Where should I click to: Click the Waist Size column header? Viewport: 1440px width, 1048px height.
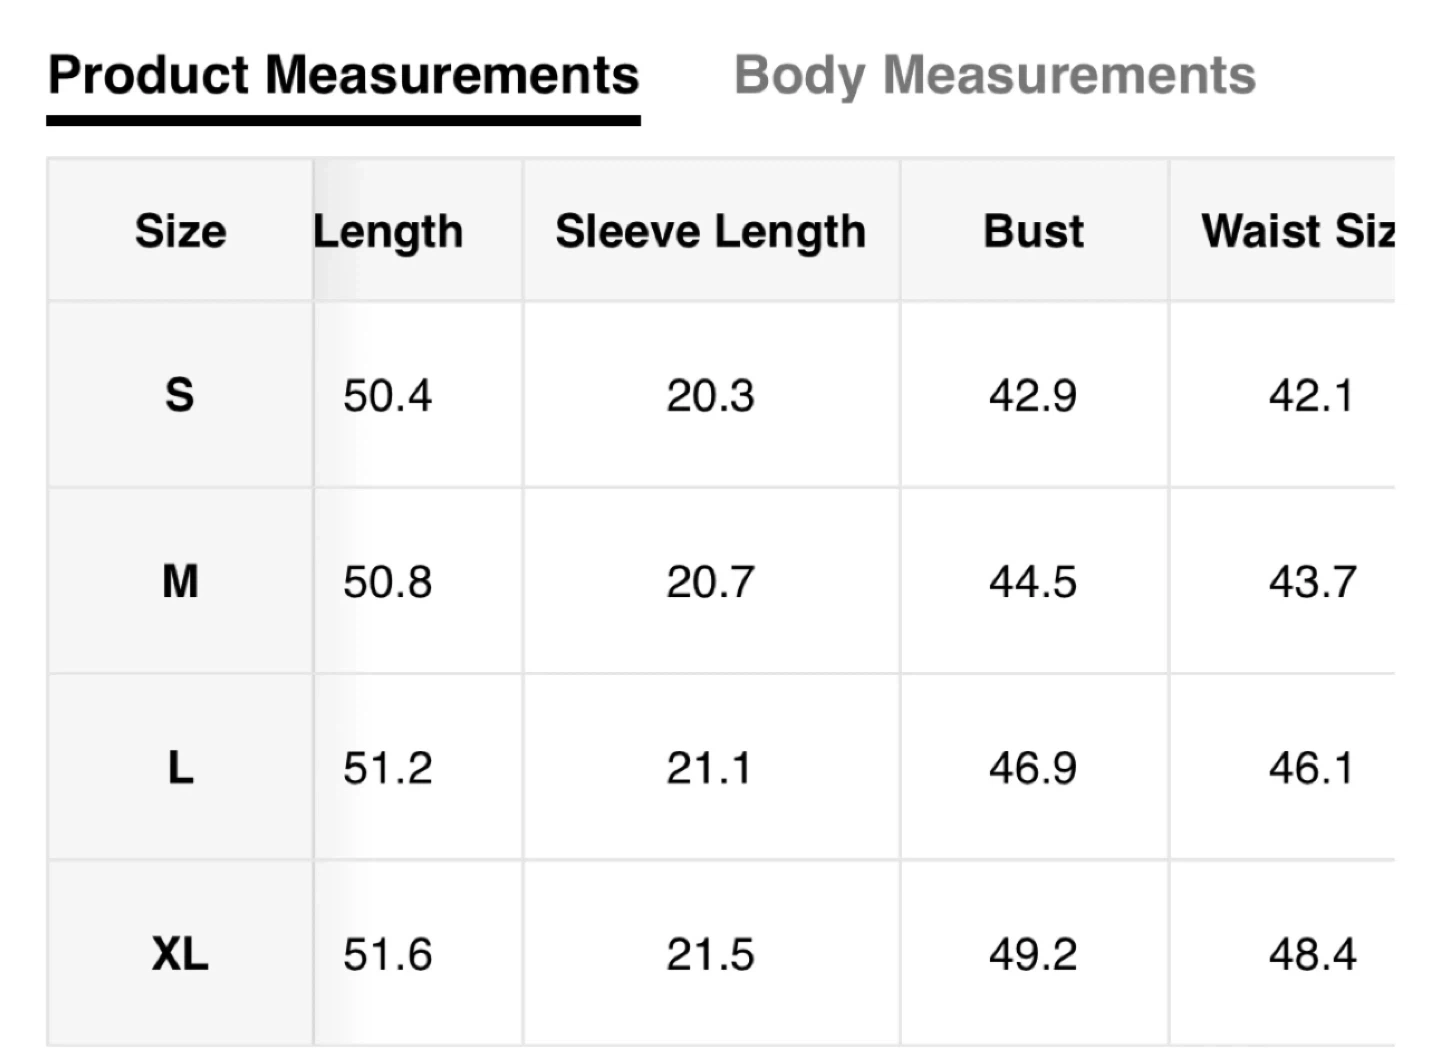coord(1297,231)
